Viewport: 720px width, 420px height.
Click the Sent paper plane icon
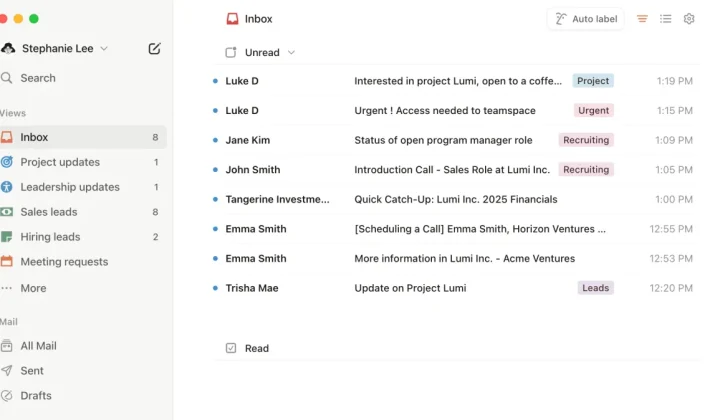[6, 370]
